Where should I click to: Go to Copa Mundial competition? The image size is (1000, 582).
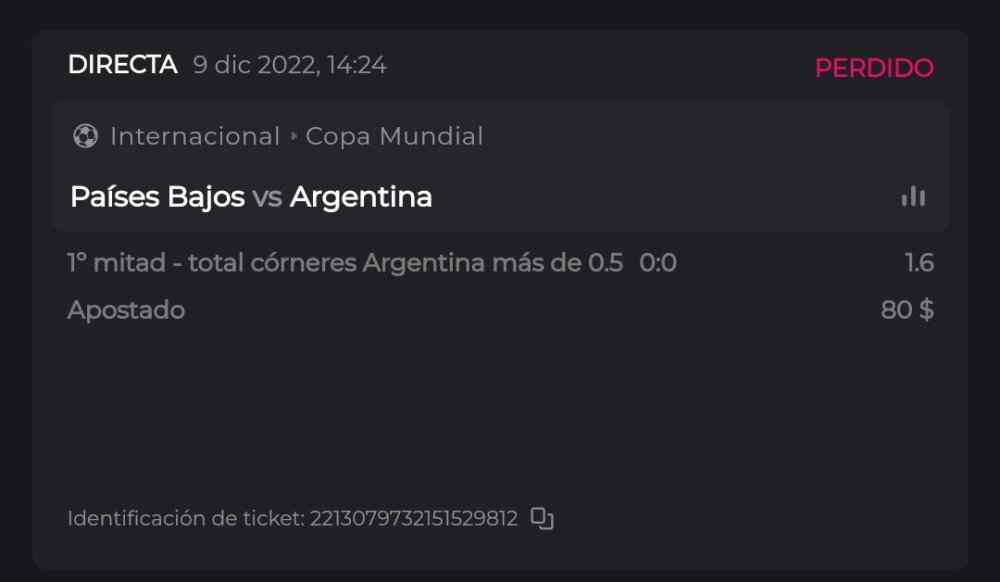(394, 136)
